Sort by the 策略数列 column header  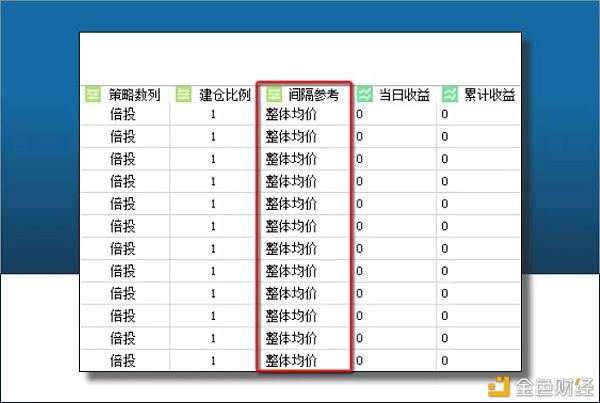134,95
